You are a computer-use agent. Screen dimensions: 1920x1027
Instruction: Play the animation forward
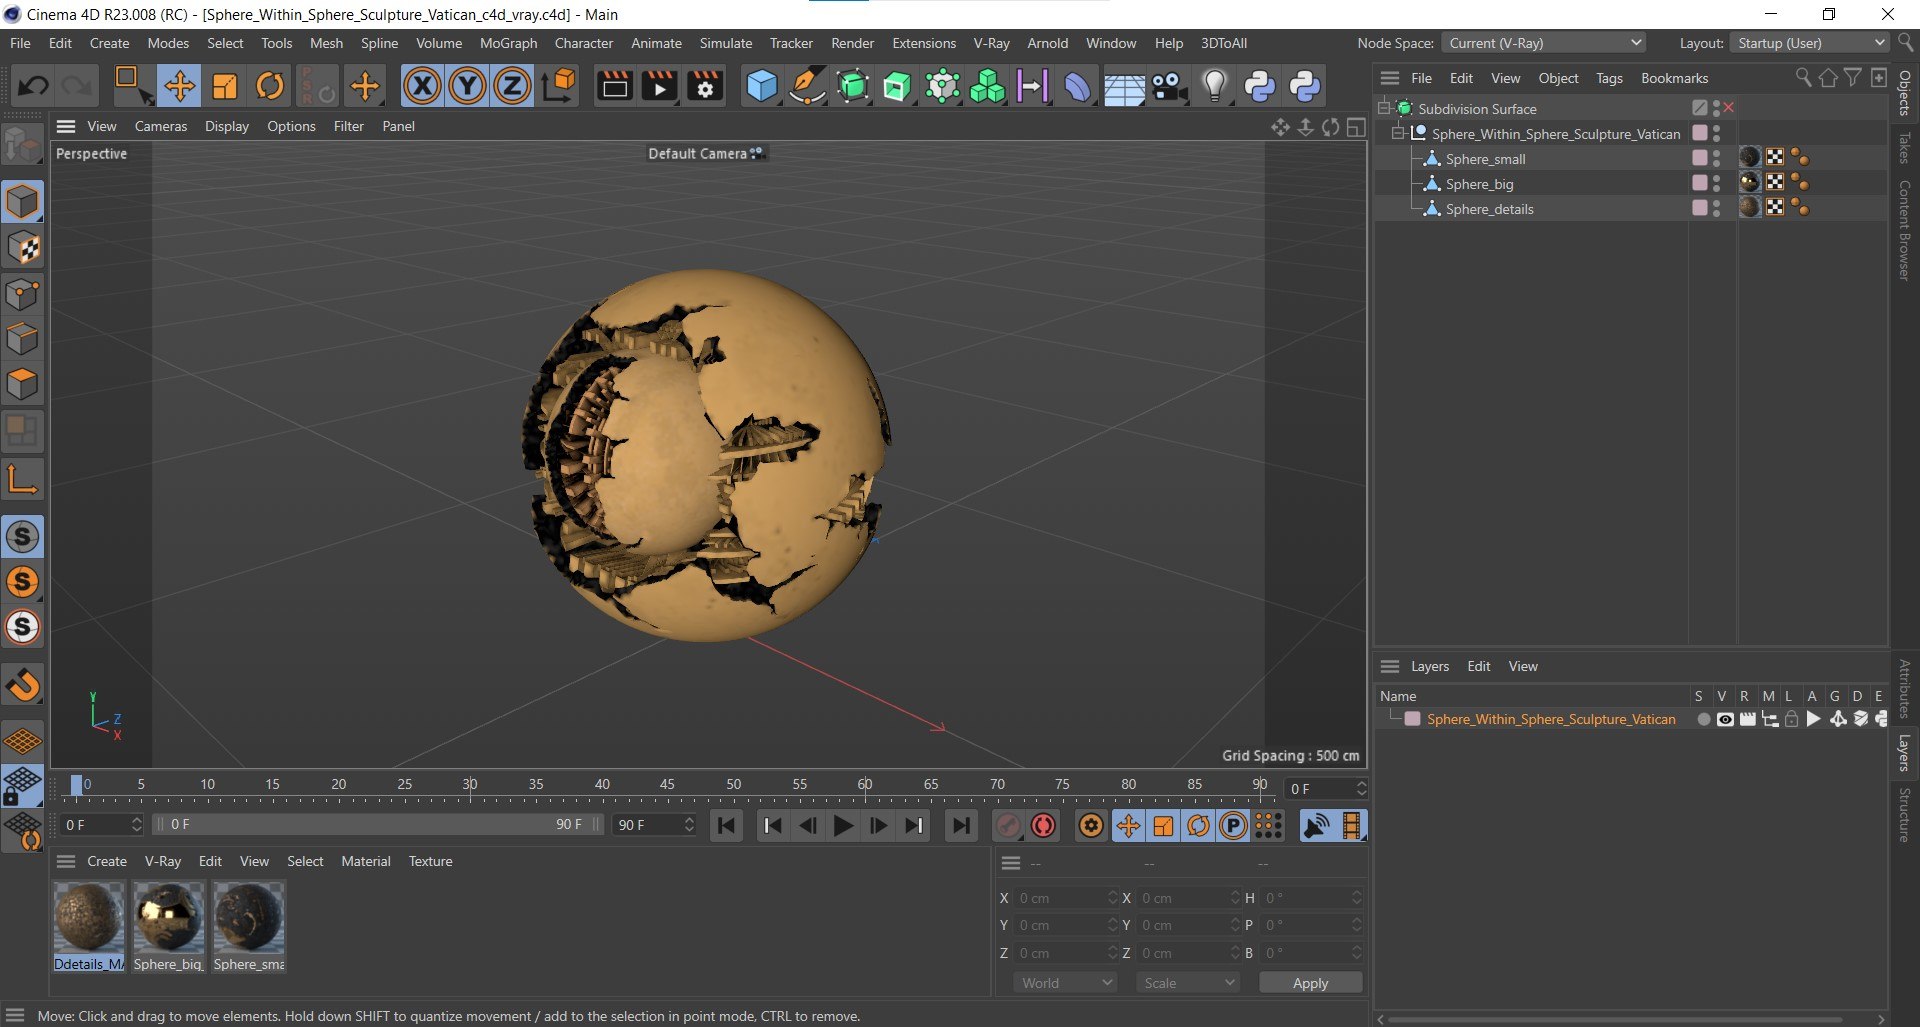pyautogui.click(x=843, y=825)
